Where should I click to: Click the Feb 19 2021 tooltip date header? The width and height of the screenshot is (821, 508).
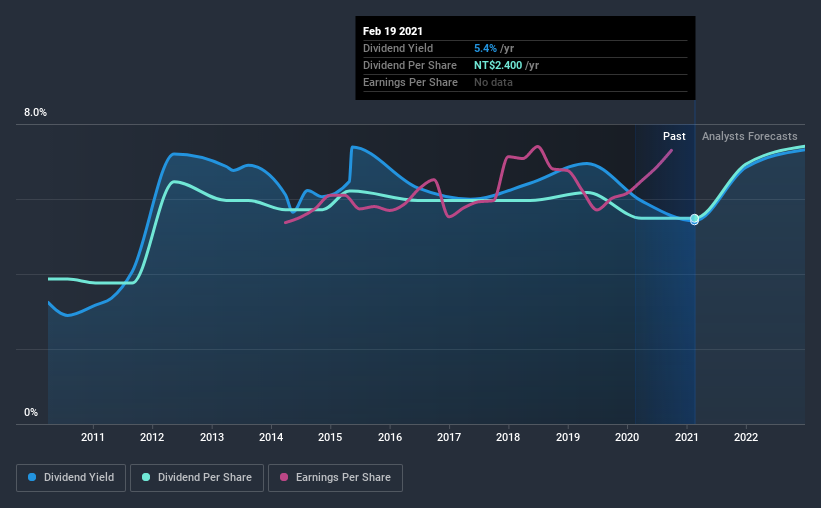393,31
